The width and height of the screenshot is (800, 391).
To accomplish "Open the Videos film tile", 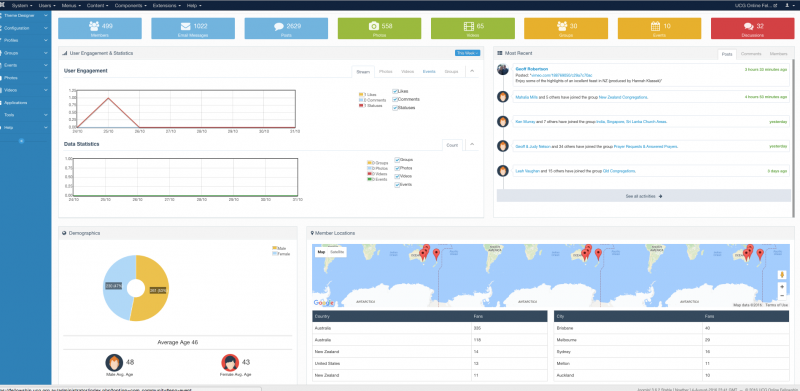I will tap(472, 29).
